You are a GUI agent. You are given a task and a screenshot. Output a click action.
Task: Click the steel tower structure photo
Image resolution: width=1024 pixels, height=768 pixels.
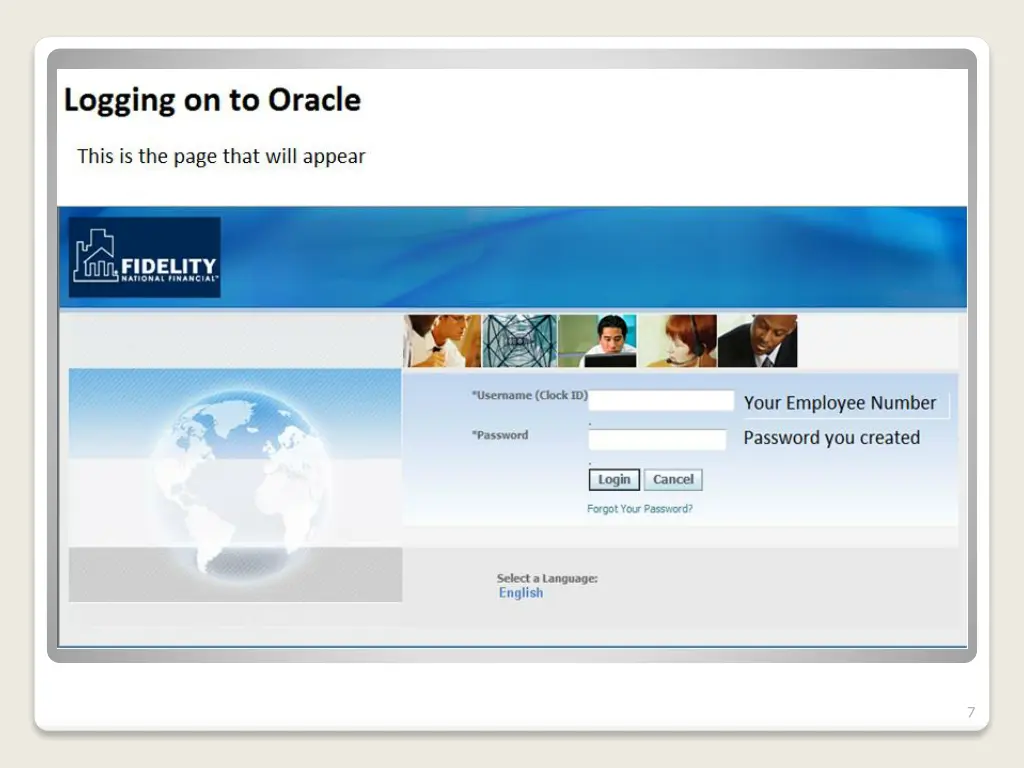pos(519,341)
